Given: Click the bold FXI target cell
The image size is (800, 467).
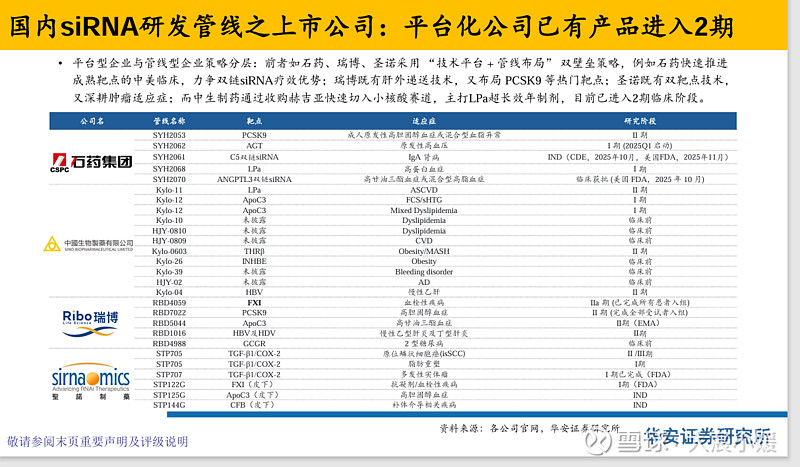Looking at the screenshot, I should tap(254, 303).
